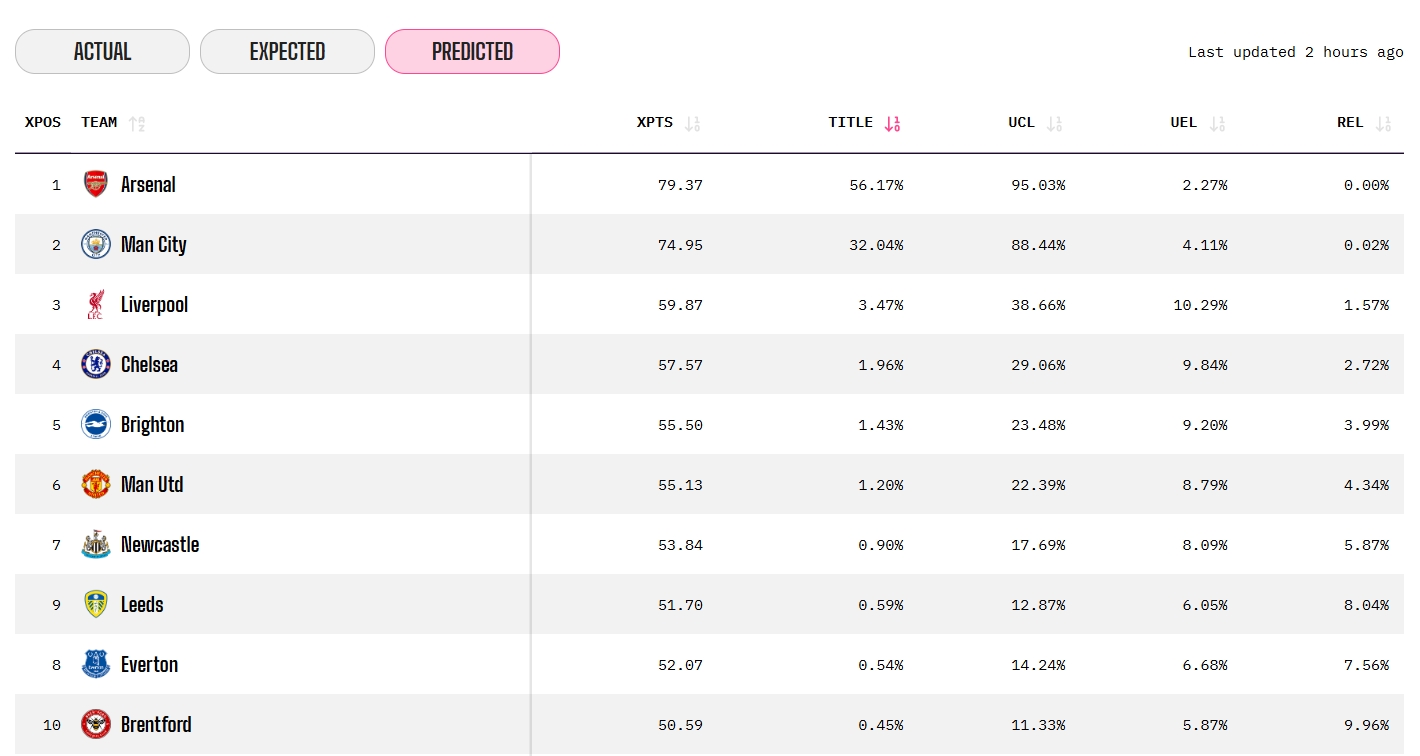
Task: Open the Everton team link
Action: (149, 664)
